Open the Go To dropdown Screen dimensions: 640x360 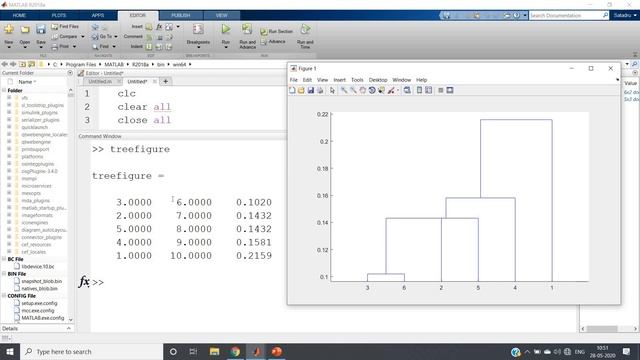[x=116, y=37]
